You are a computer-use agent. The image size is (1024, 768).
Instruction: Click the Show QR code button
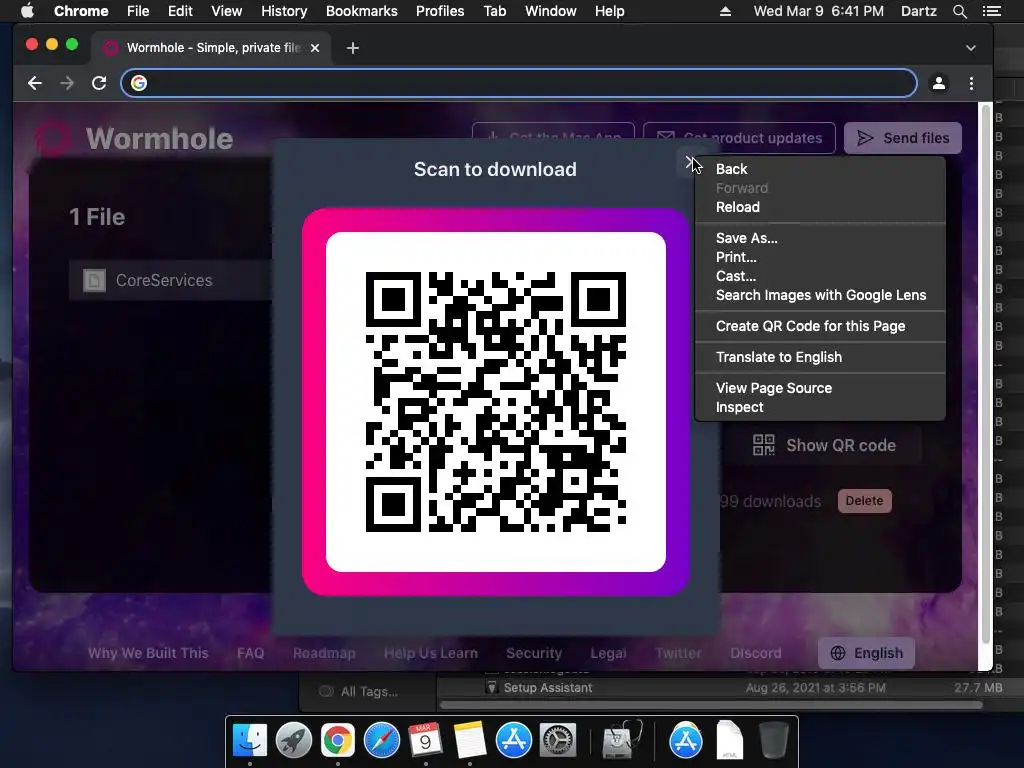(824, 445)
